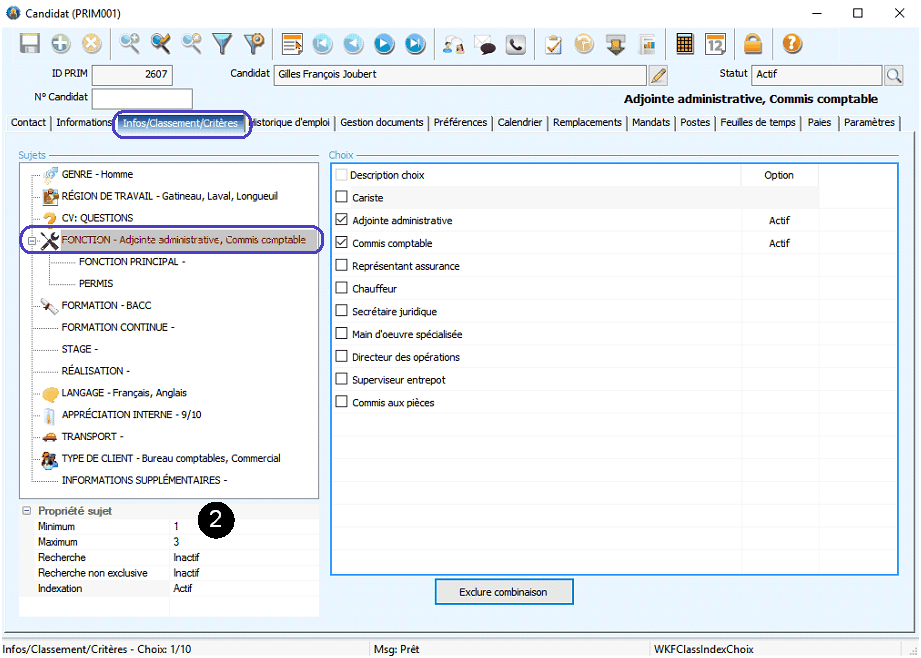
Task: Open the calculator icon
Action: [685, 44]
